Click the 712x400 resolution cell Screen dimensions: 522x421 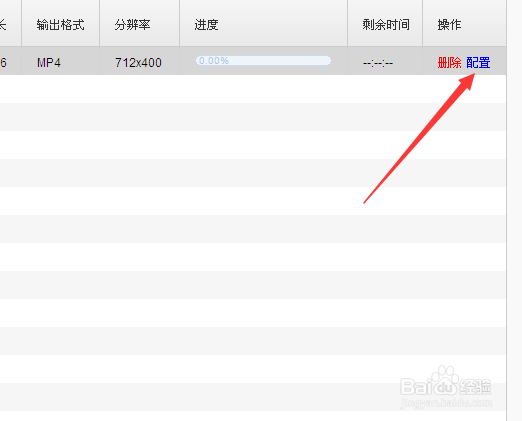[139, 61]
